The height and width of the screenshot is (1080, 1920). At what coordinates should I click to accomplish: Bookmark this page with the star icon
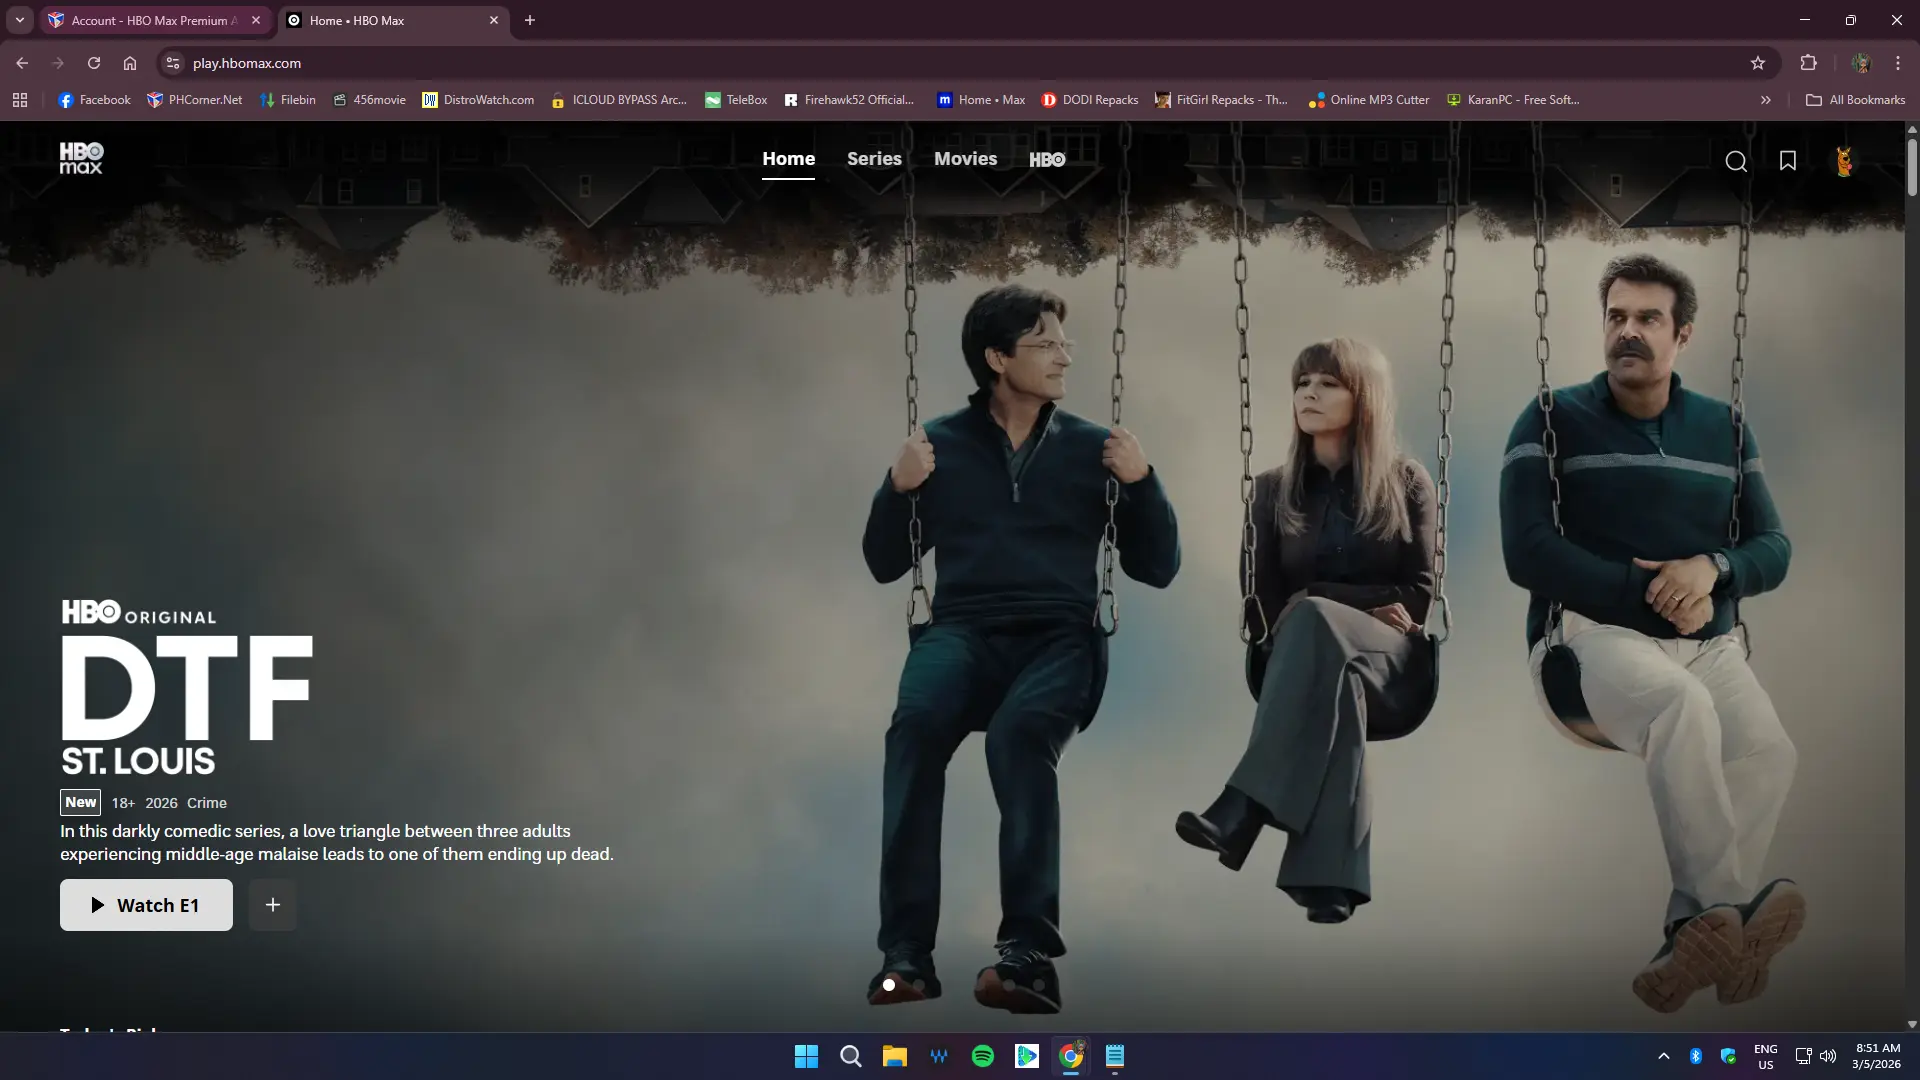pos(1758,63)
